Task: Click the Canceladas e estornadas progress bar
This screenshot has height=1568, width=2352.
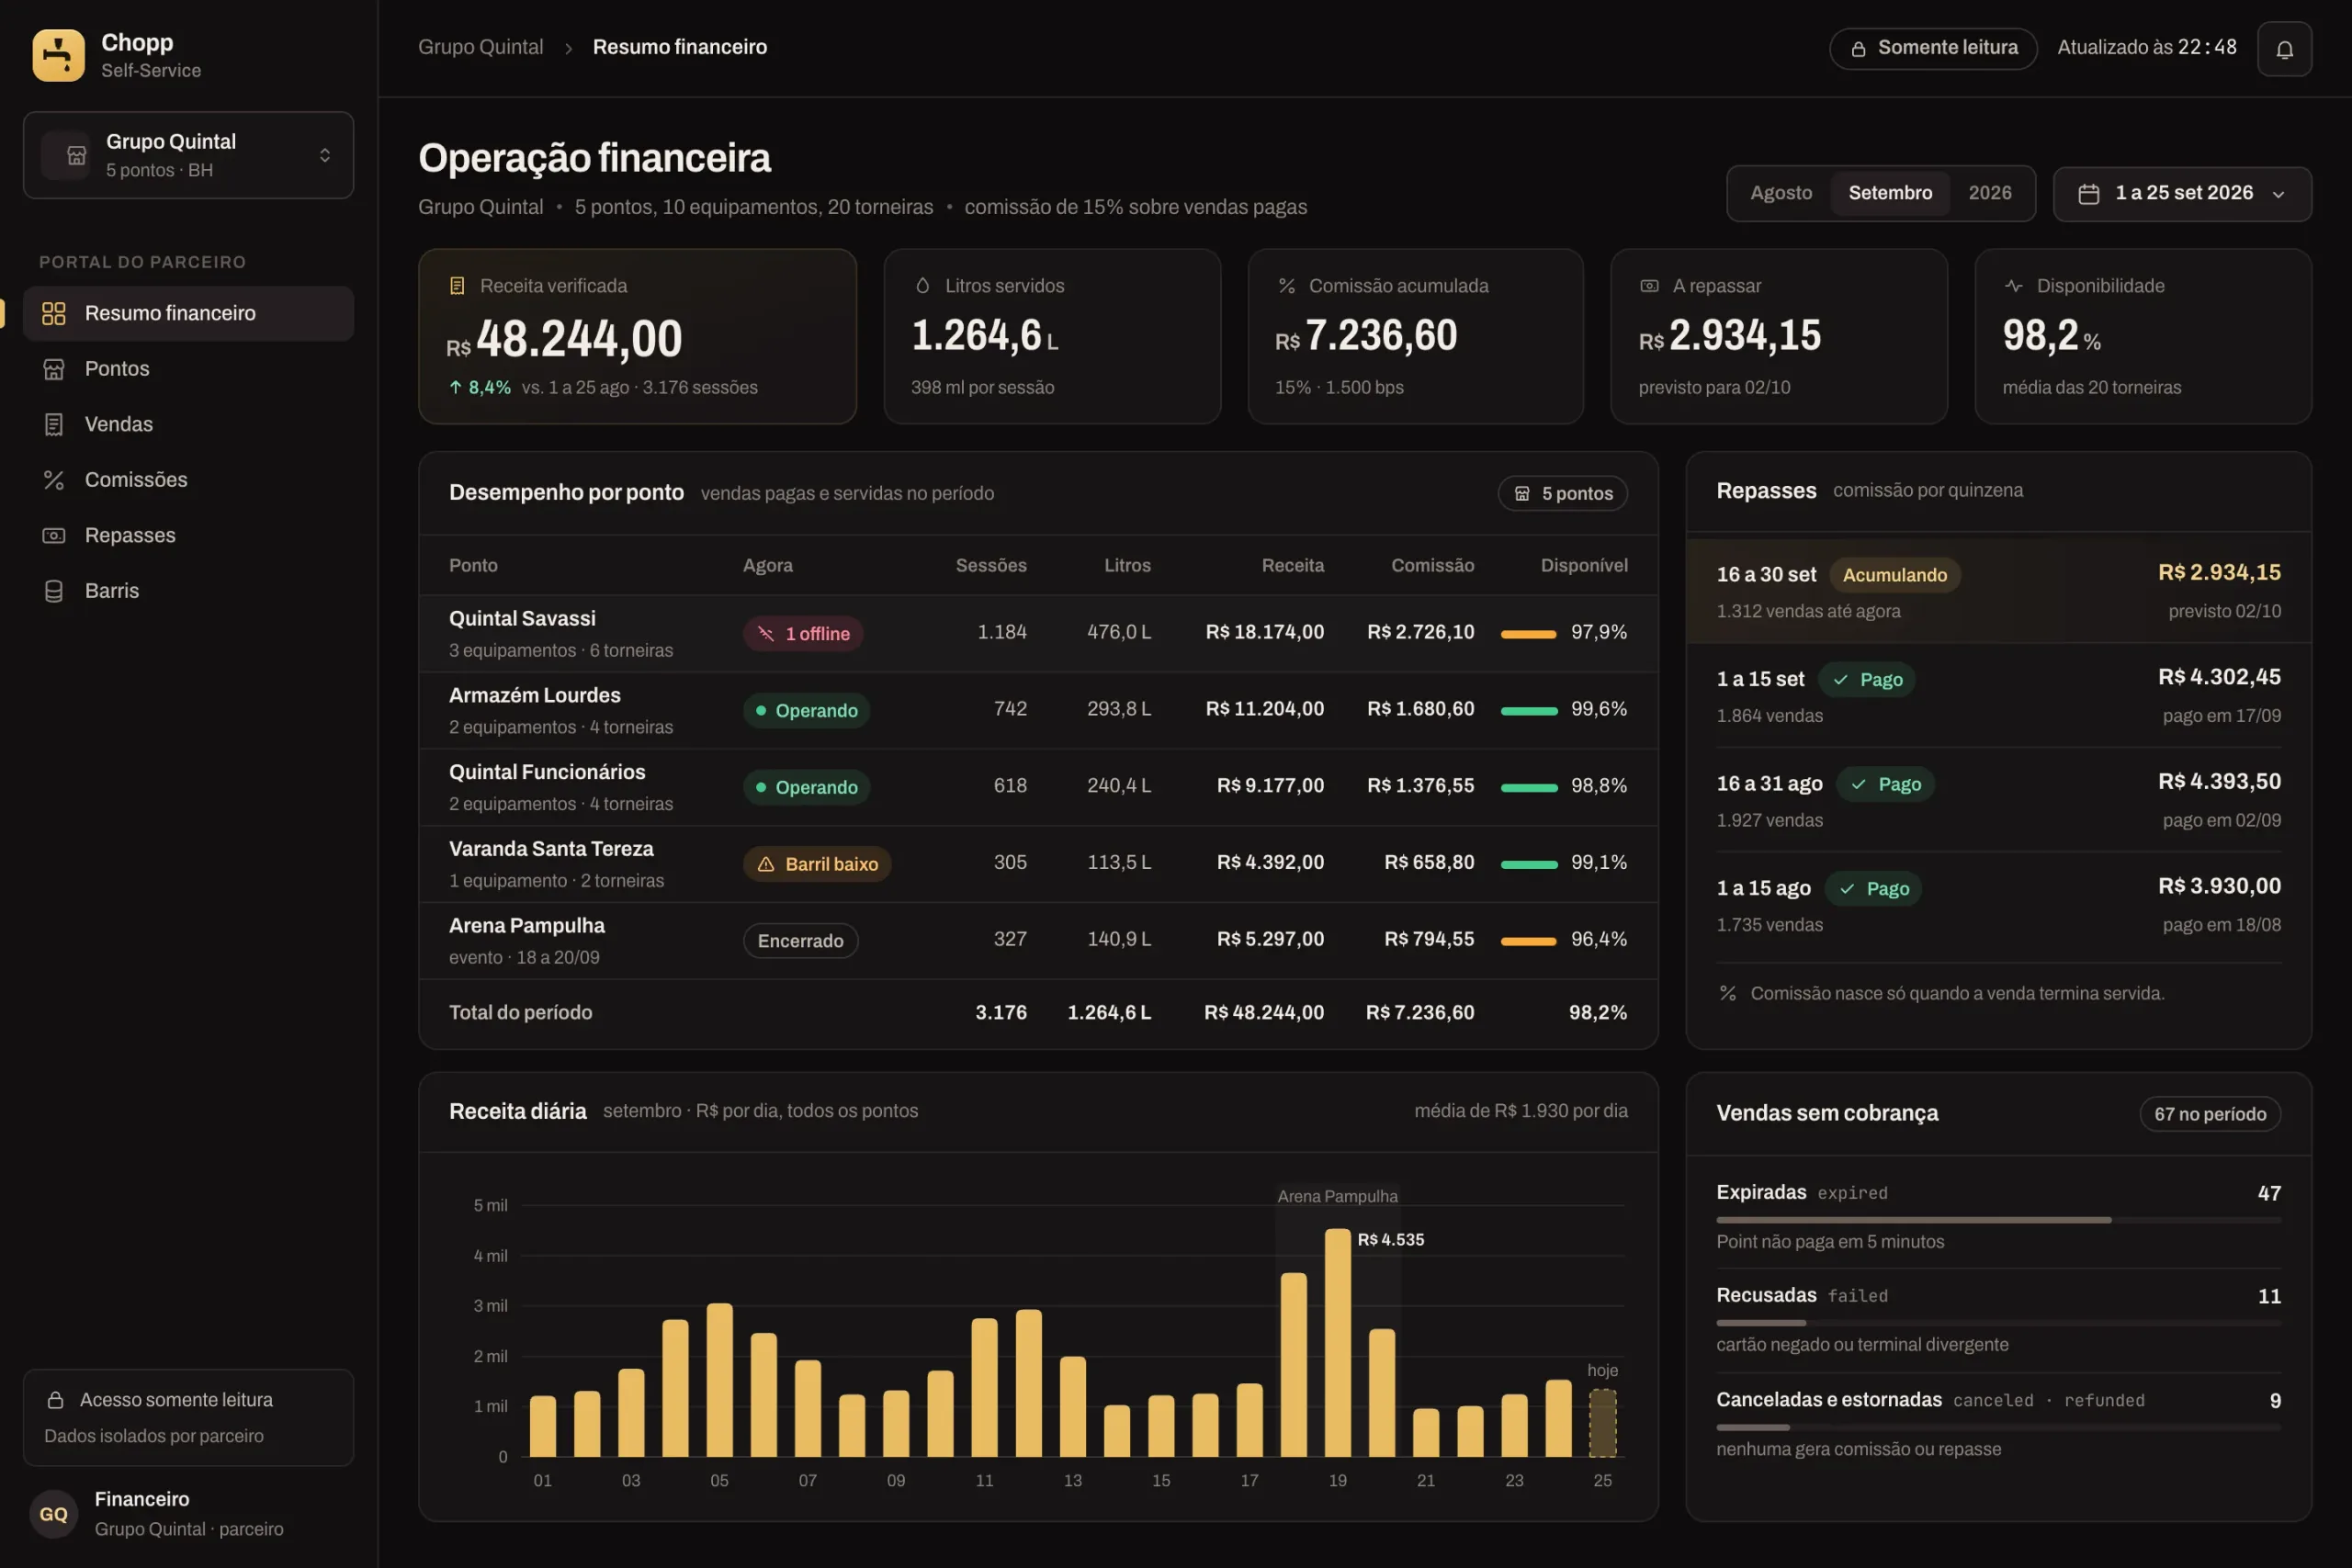Action: (1998, 1427)
